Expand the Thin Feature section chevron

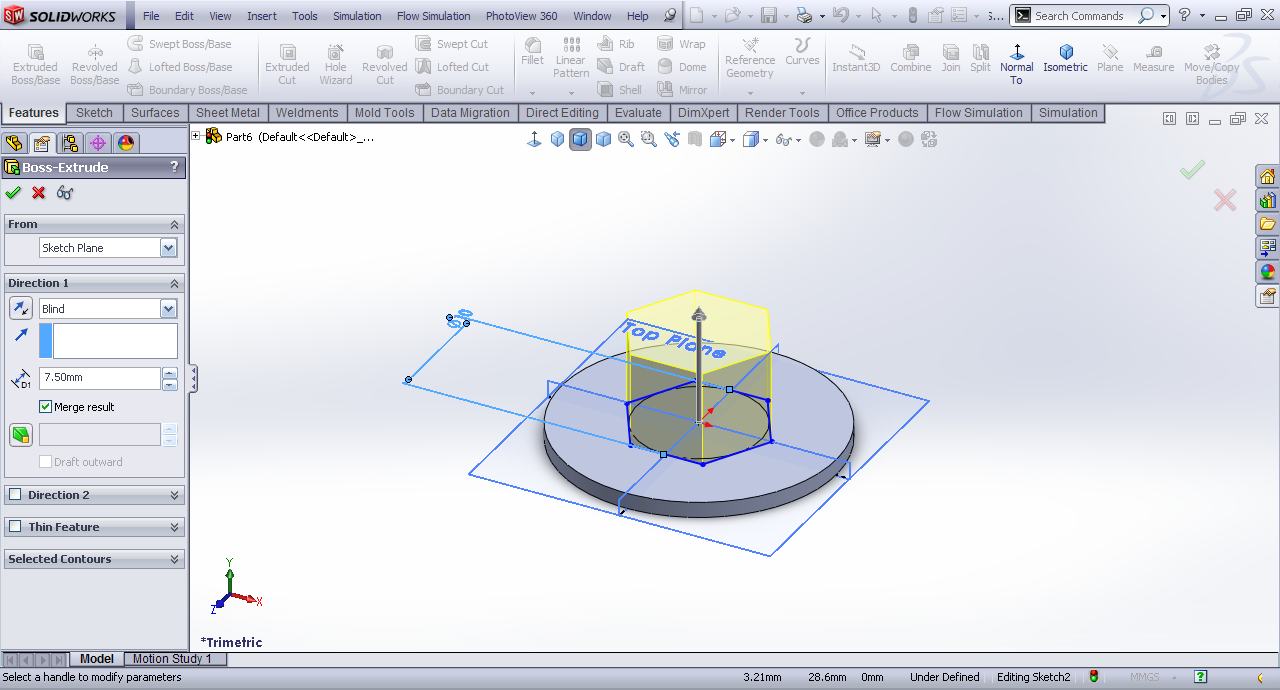[x=174, y=528]
